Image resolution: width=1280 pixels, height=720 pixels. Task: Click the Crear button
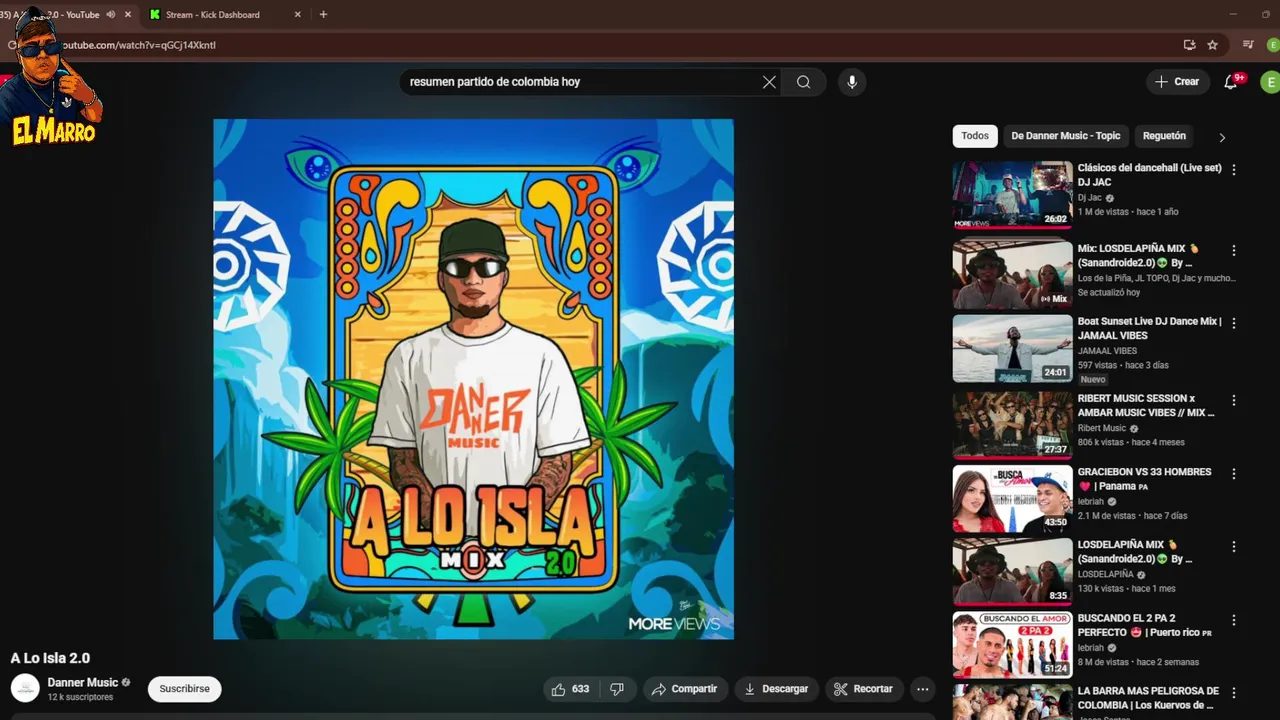(1177, 82)
